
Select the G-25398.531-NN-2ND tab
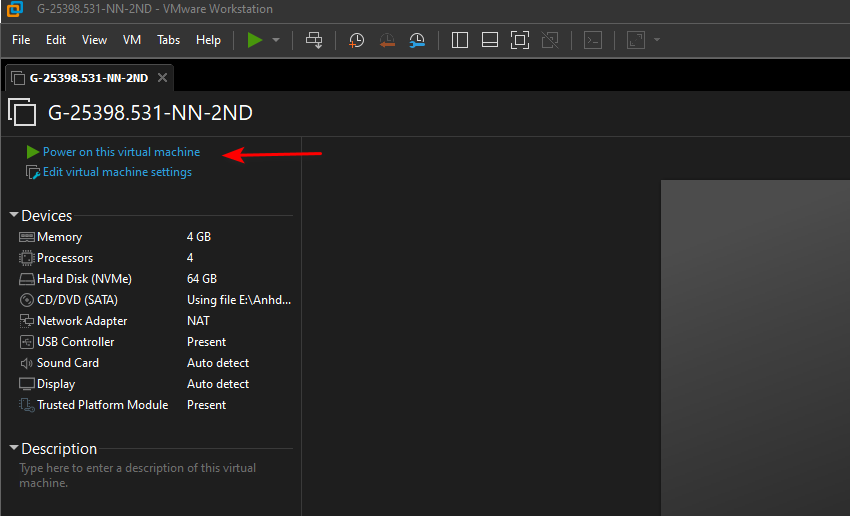[89, 78]
